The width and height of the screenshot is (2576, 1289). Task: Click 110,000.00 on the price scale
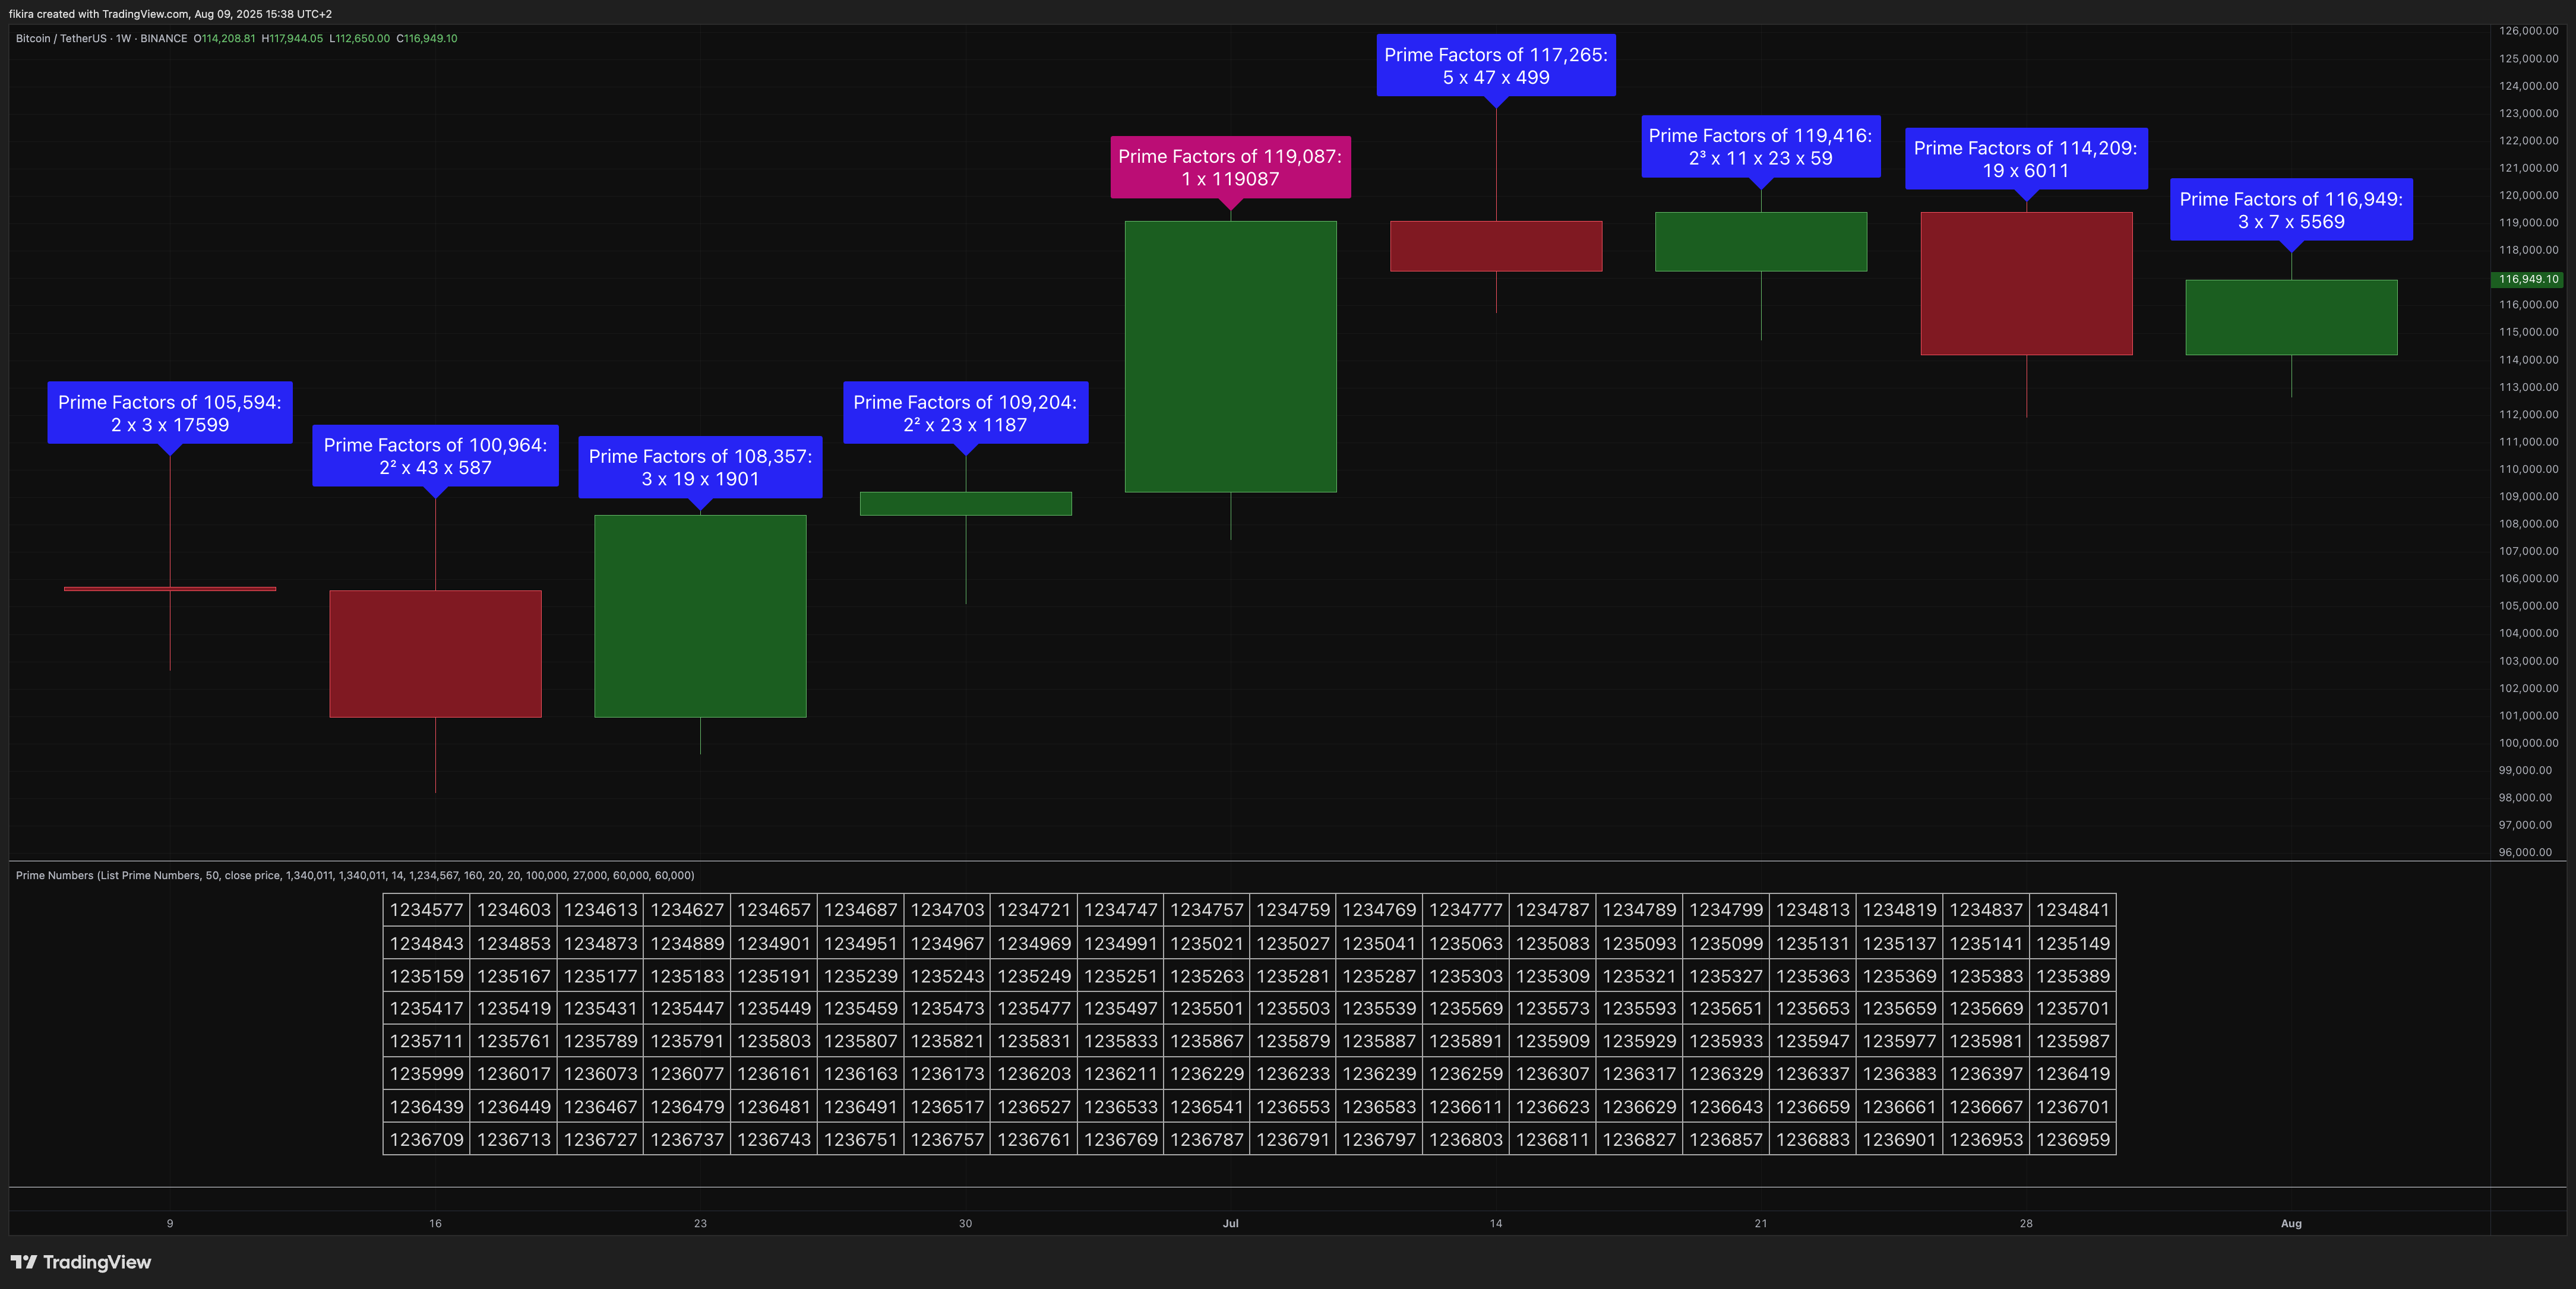(x=2528, y=469)
